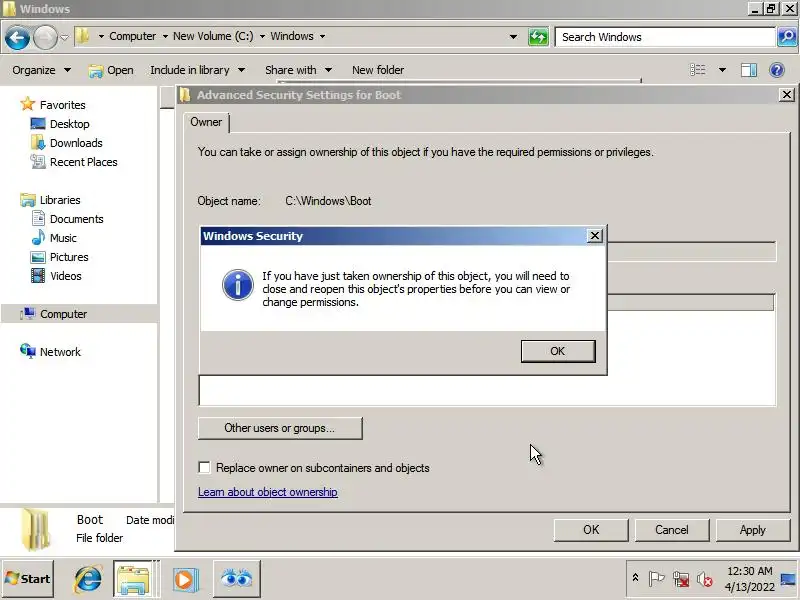Click in the Search Windows field
Screen dimensions: 800x600
click(x=665, y=37)
